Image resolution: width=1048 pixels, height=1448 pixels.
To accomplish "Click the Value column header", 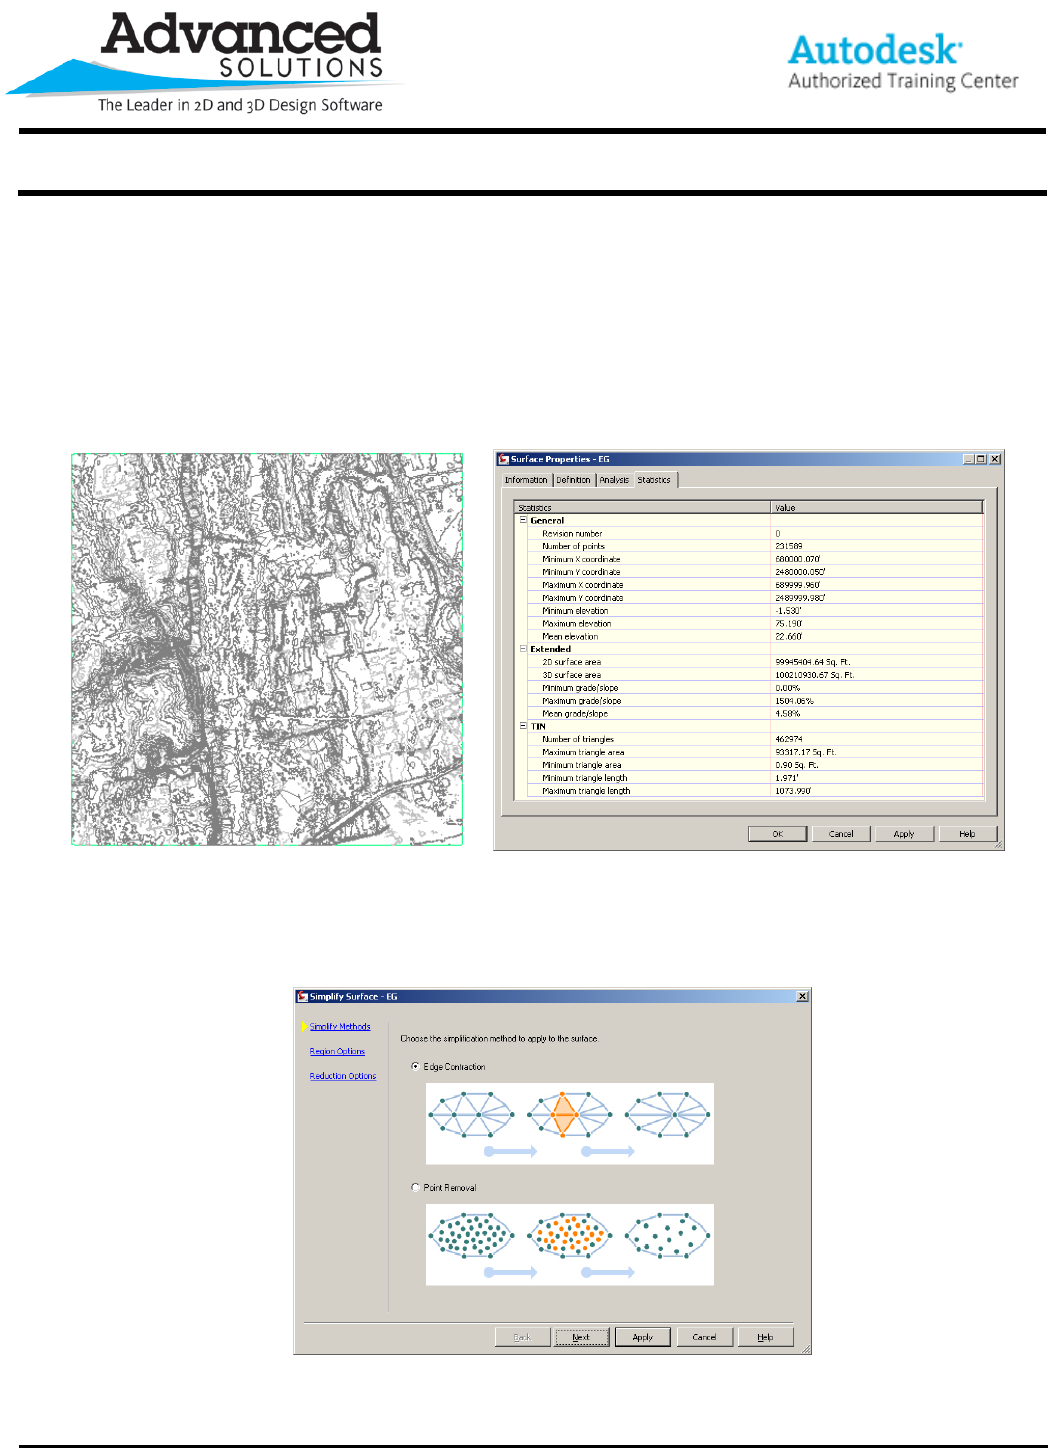I will [x=877, y=507].
